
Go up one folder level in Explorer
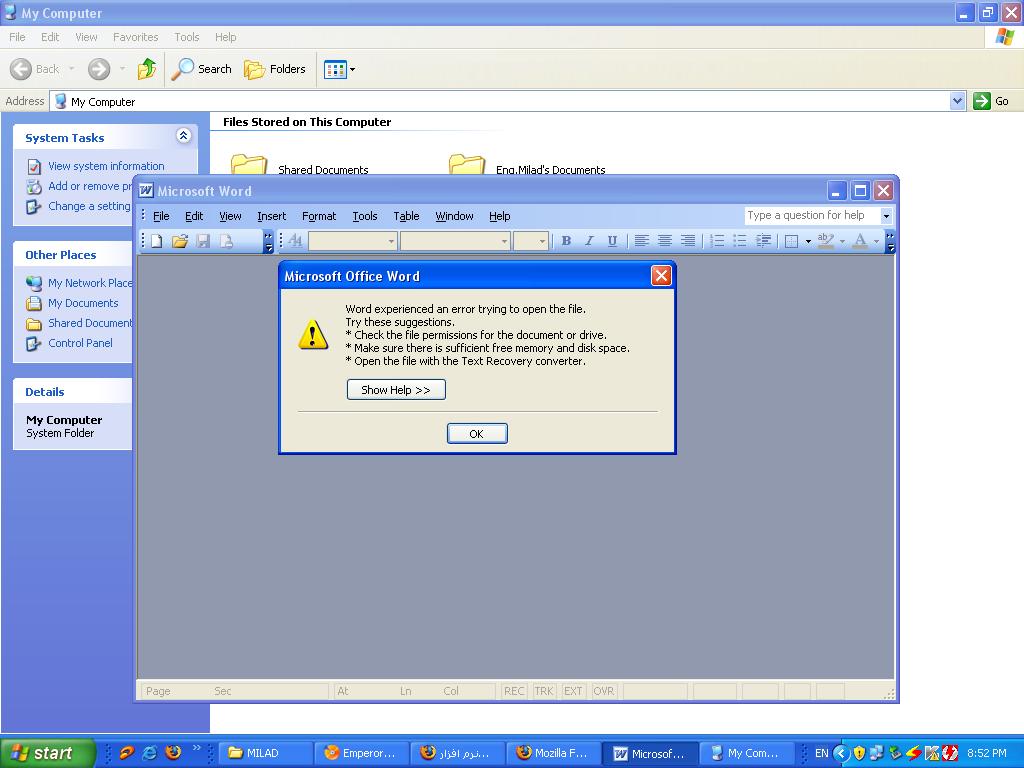click(147, 69)
